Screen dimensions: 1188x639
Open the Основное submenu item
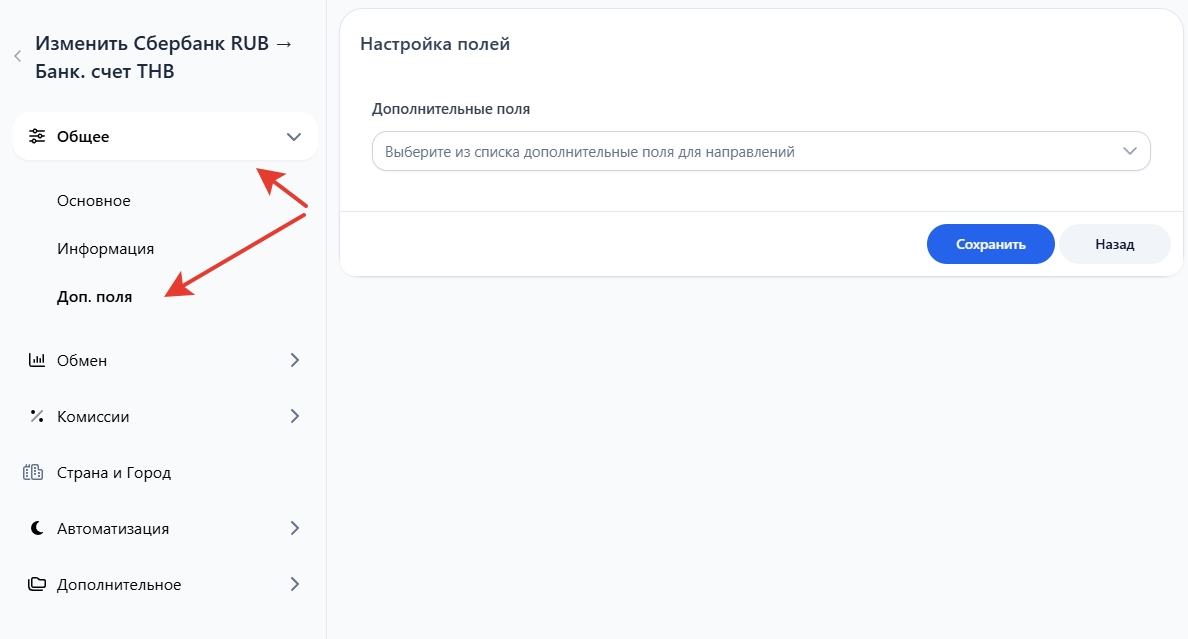pyautogui.click(x=94, y=201)
